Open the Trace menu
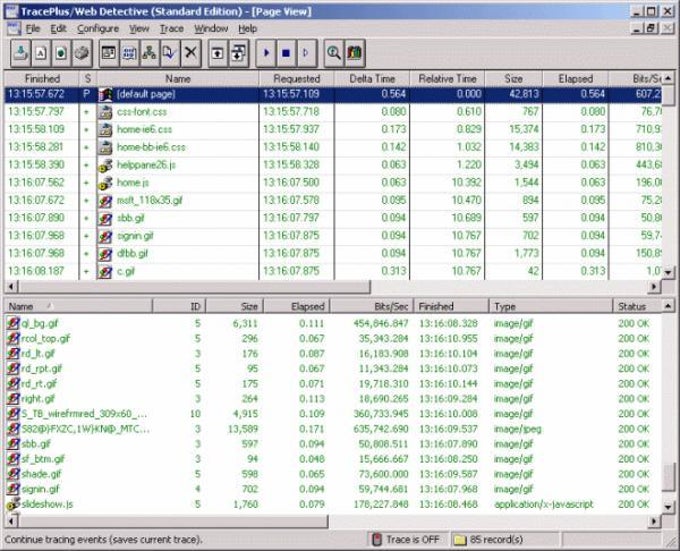The width and height of the screenshot is (680, 551). tap(172, 29)
